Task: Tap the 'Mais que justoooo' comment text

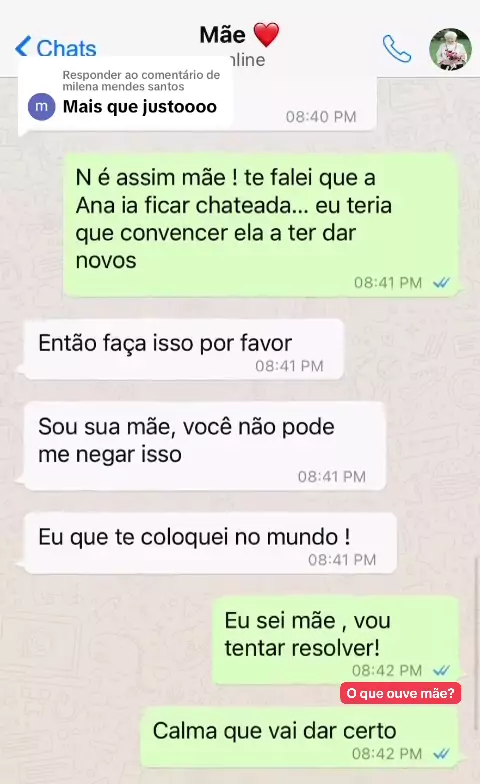Action: (140, 106)
